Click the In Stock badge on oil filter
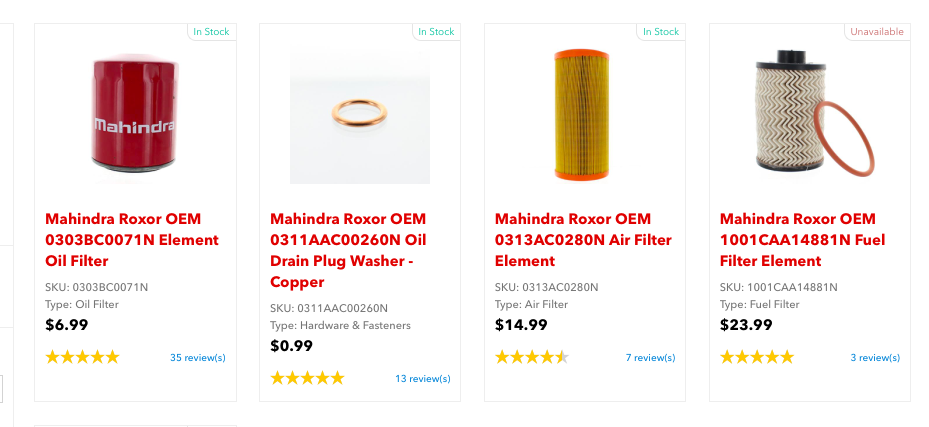 [x=211, y=32]
